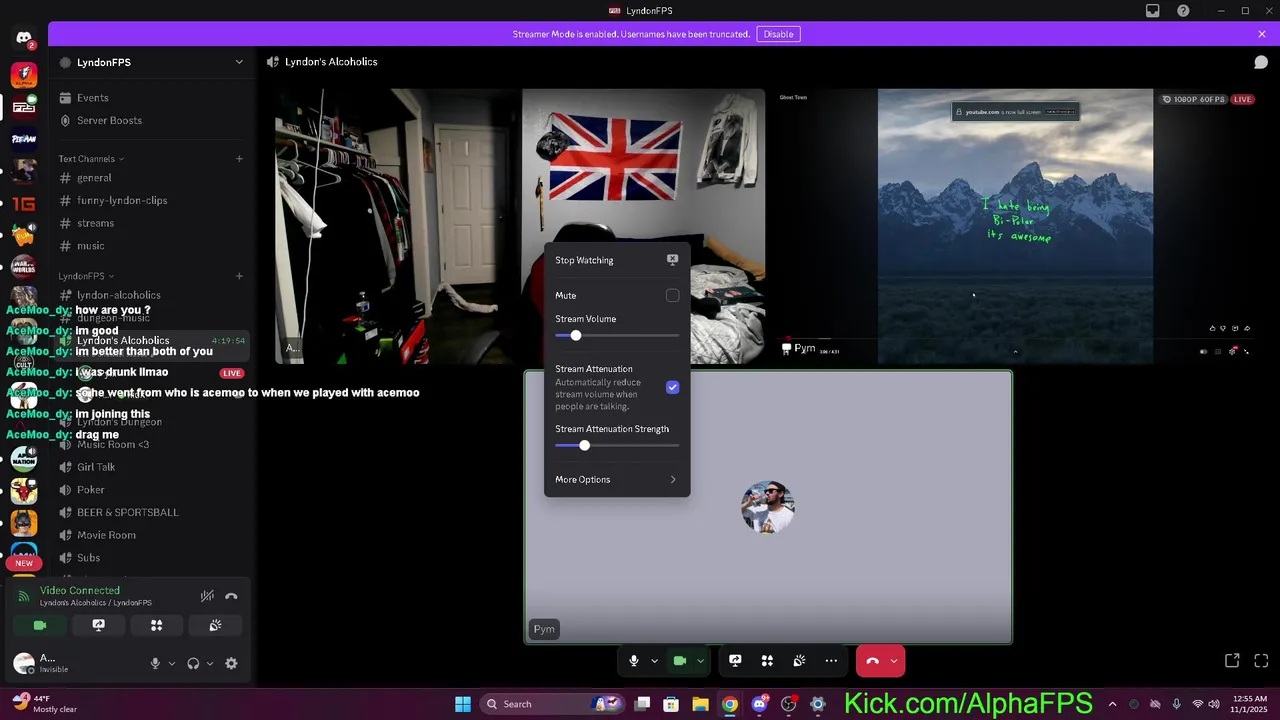Open Google Chrome from the taskbar
Viewport: 1280px width, 720px height.
point(730,704)
